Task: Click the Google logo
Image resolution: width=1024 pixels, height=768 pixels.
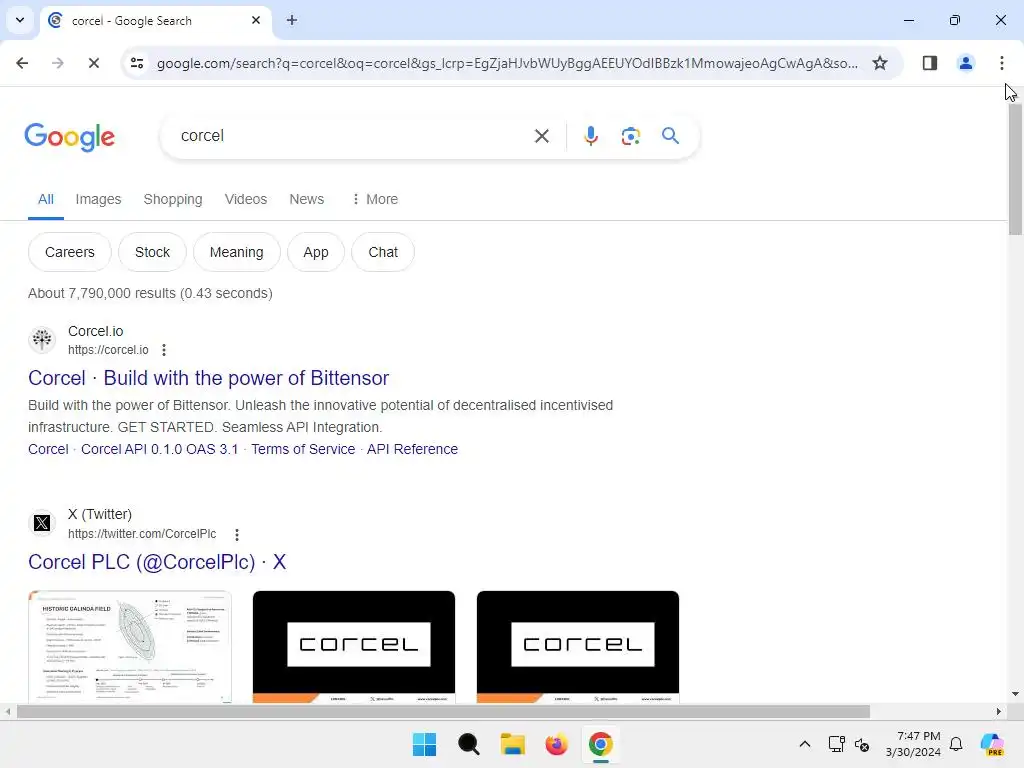Action: coord(69,136)
